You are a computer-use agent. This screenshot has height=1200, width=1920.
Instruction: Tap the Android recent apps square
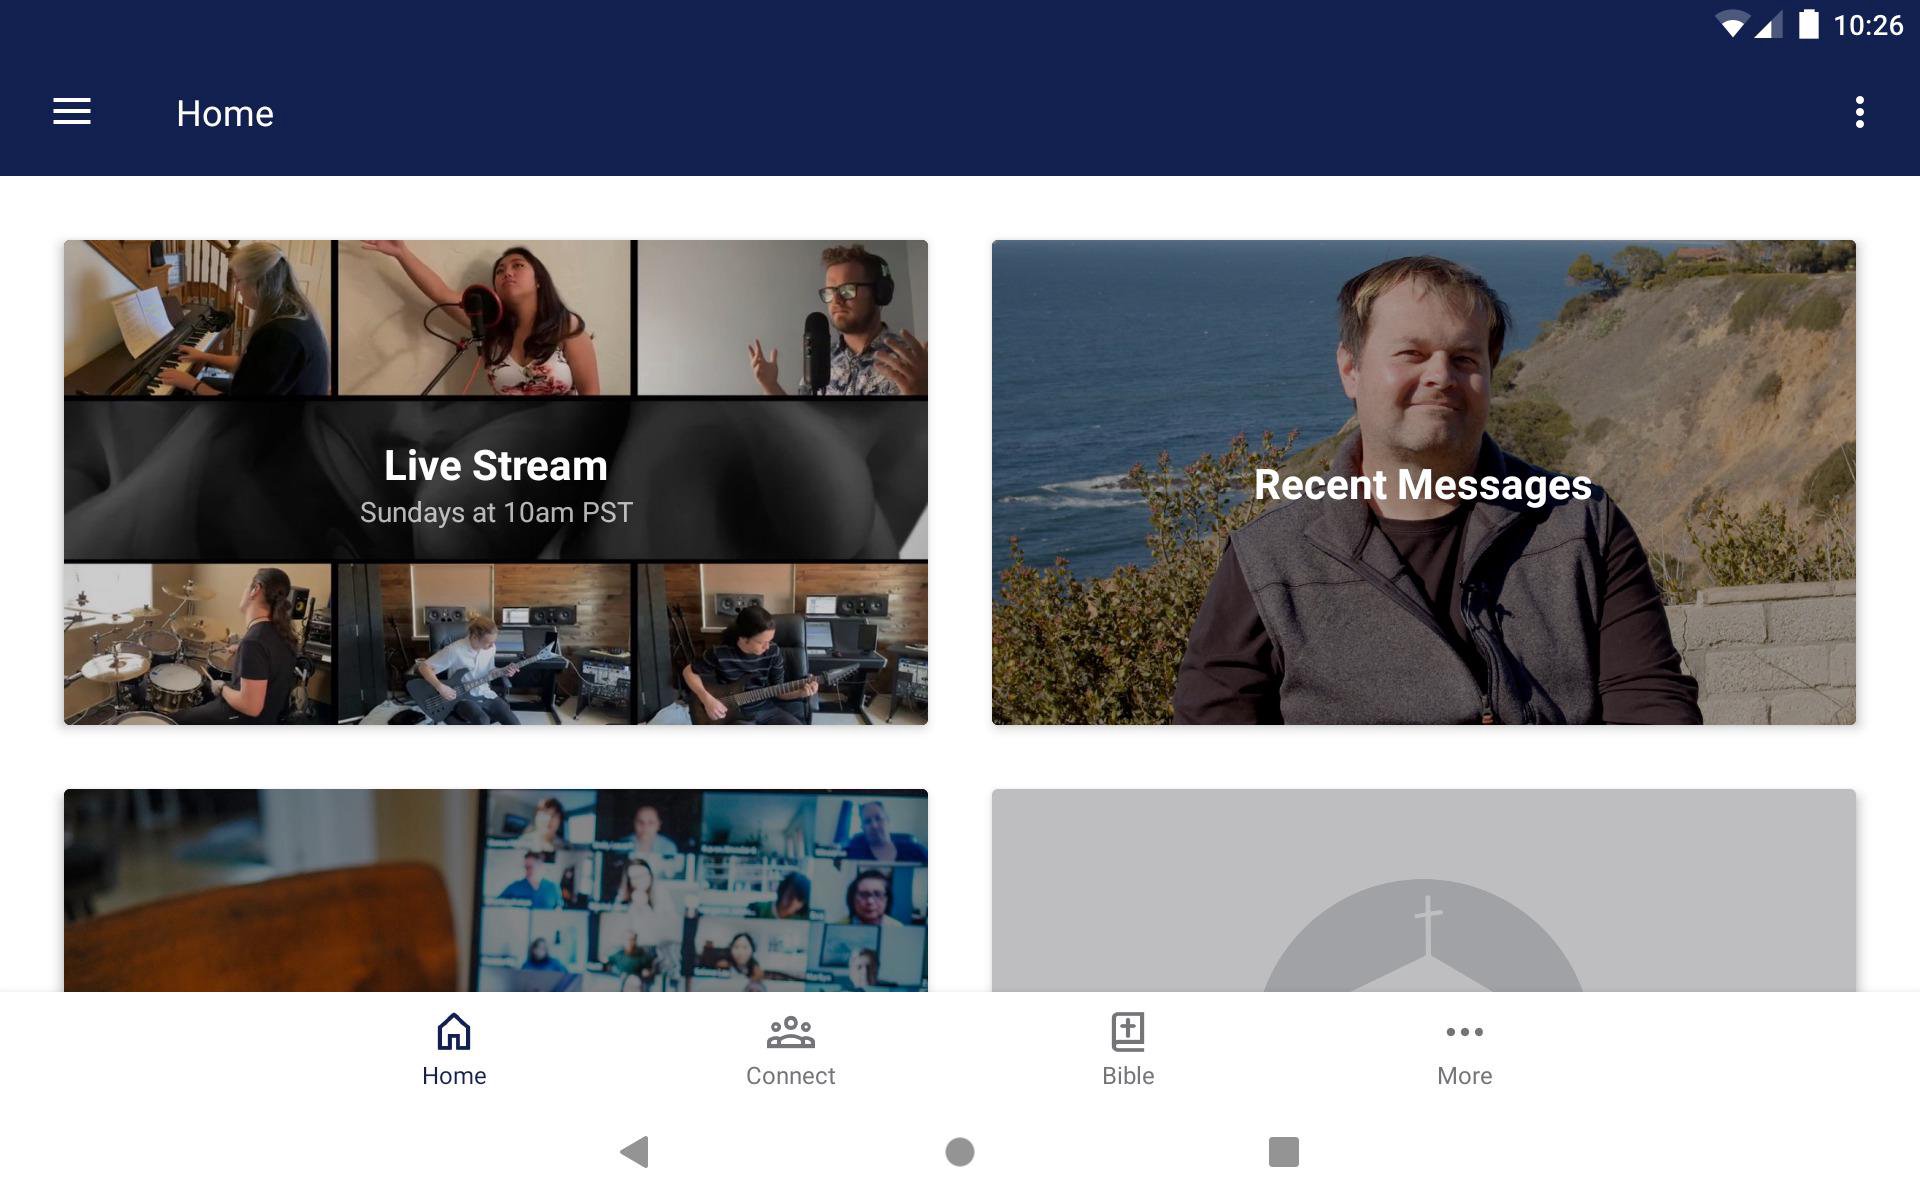(1284, 1152)
